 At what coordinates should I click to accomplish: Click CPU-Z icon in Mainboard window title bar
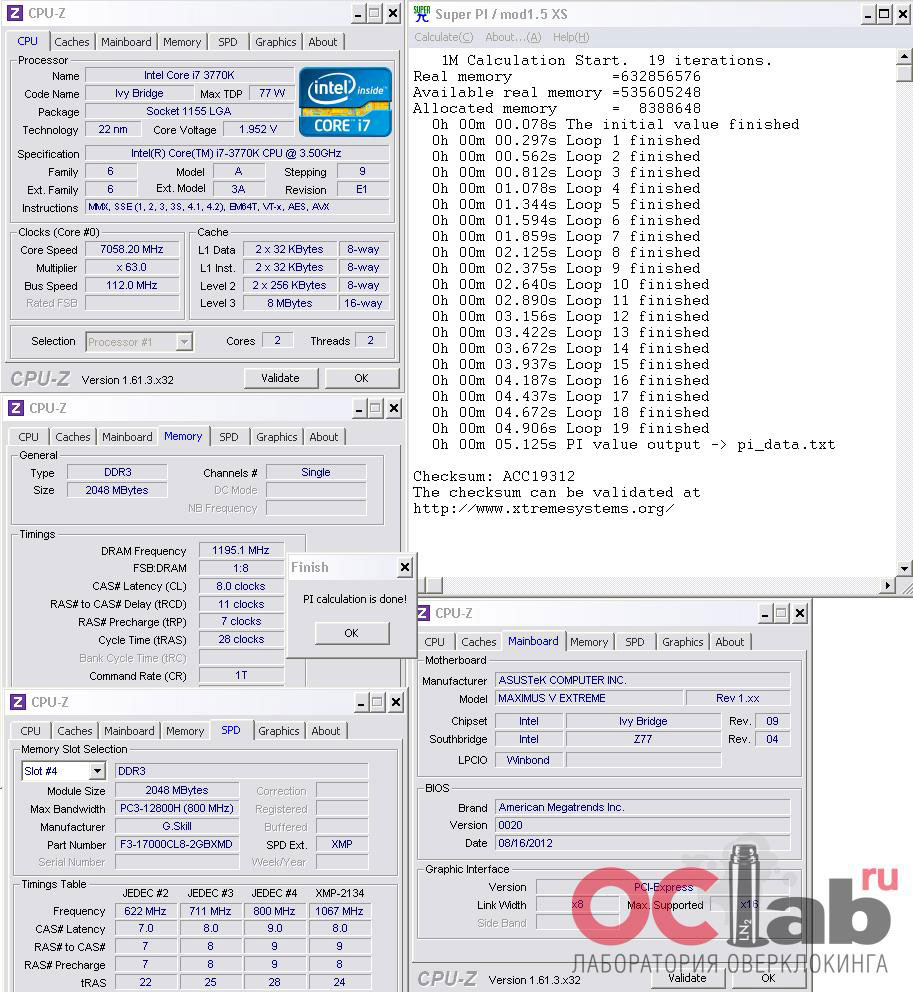(423, 613)
